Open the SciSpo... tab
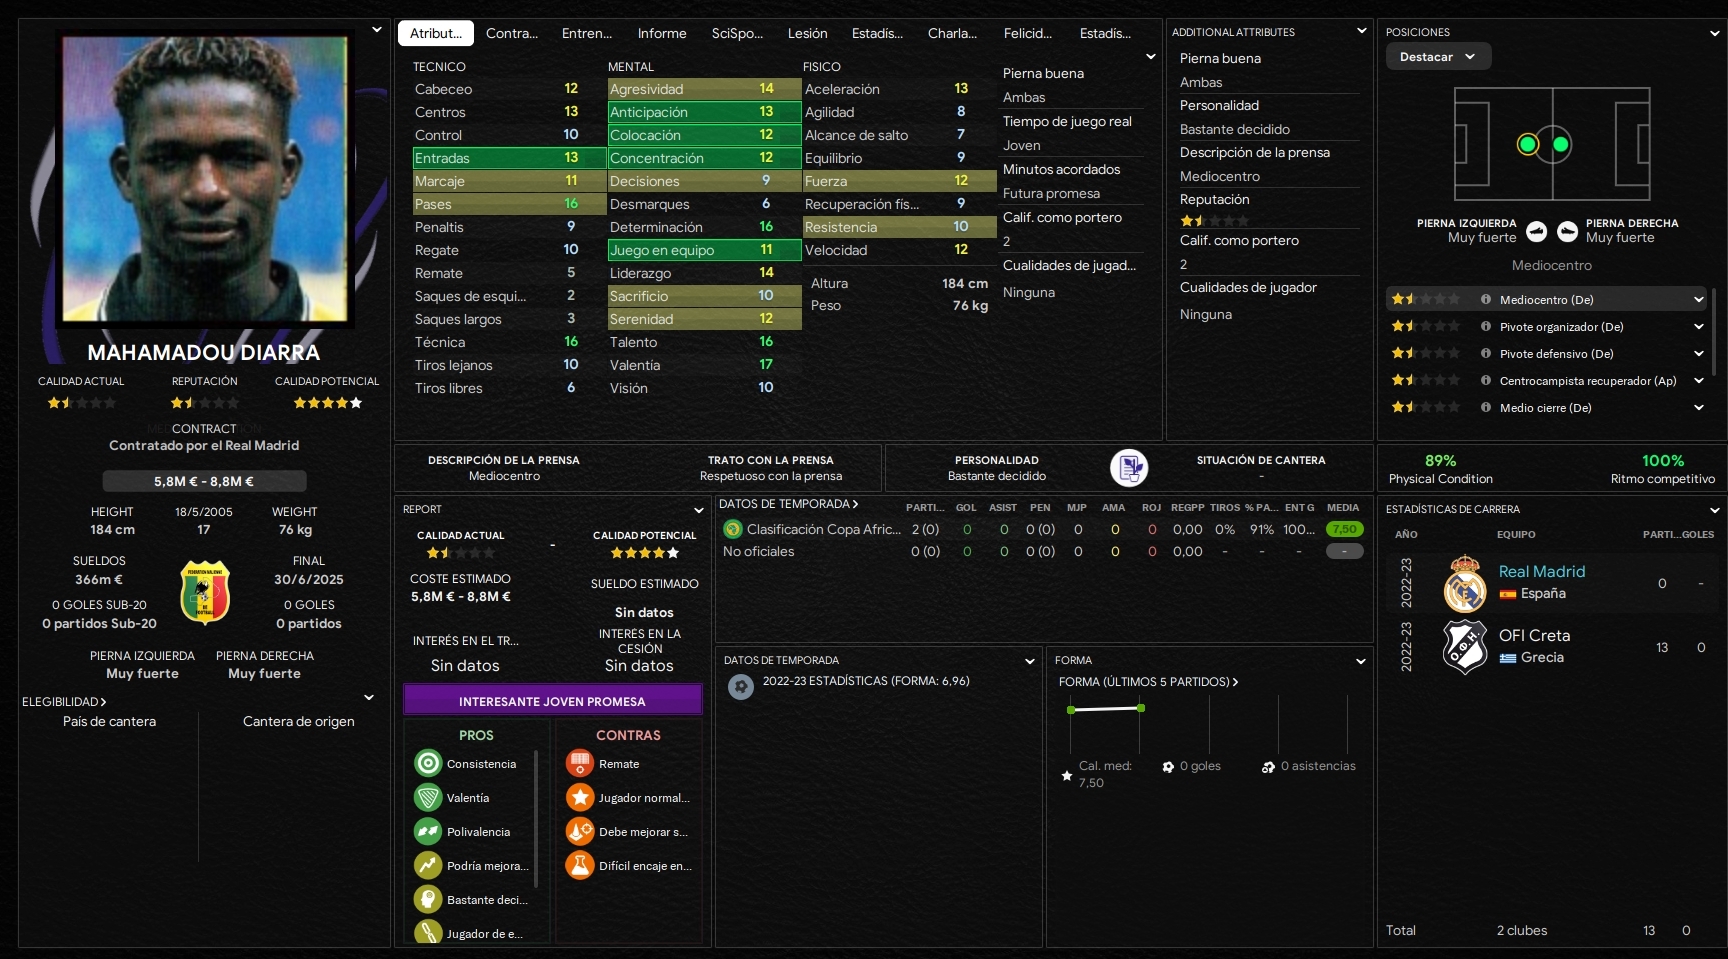This screenshot has width=1728, height=959. (x=737, y=33)
